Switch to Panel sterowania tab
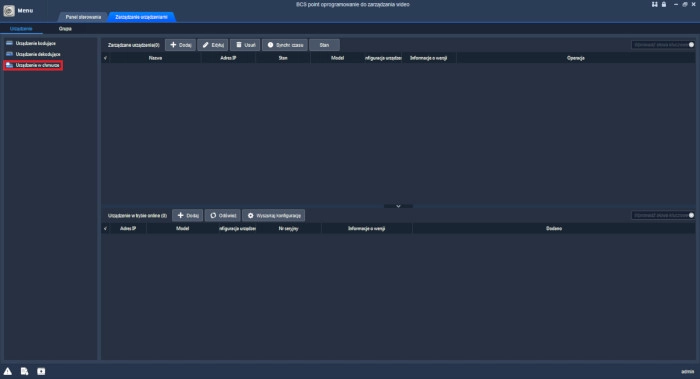The width and height of the screenshot is (700, 379). click(83, 17)
